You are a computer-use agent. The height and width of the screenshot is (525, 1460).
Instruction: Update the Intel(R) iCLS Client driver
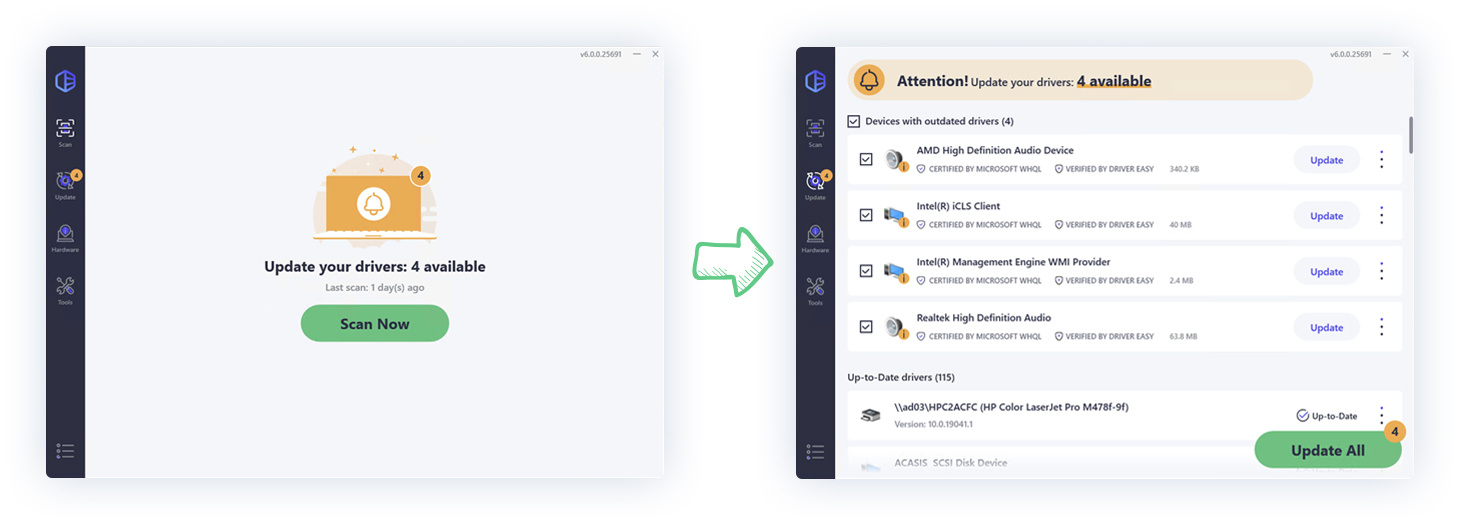tap(1327, 216)
